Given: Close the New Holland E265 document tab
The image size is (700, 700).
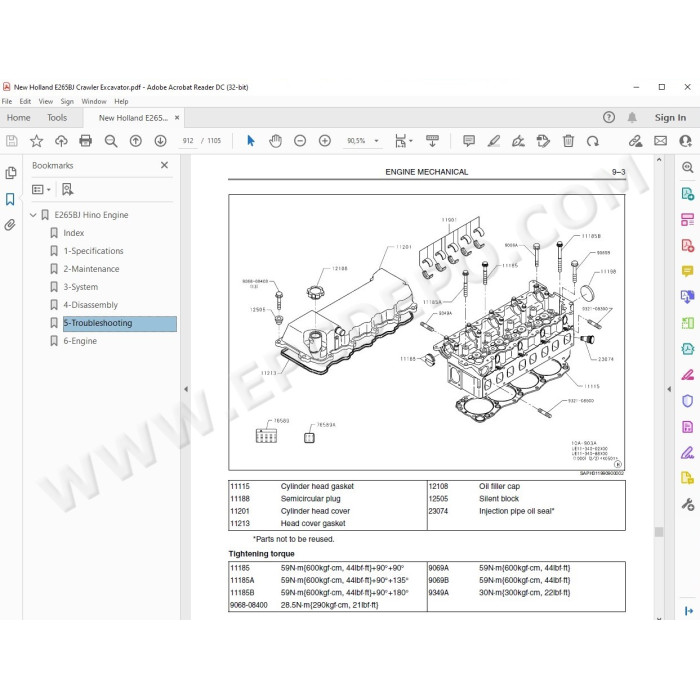Looking at the screenshot, I should [177, 118].
